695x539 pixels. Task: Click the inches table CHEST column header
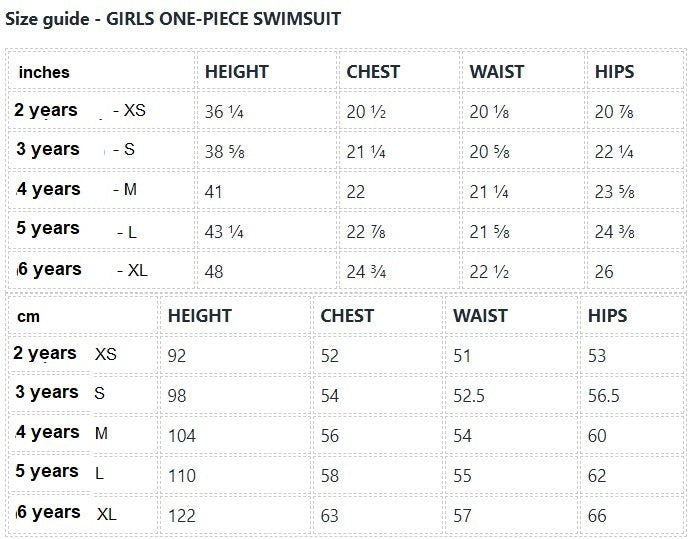[373, 72]
